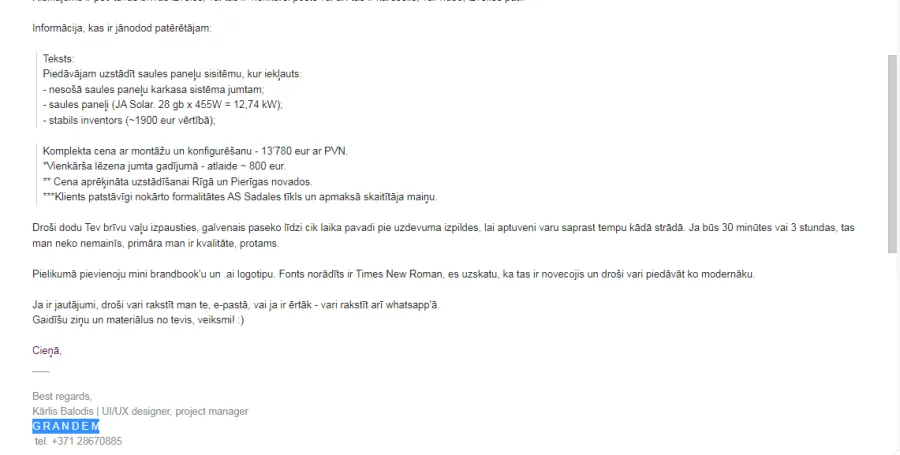Click the 'stabils inventors' bullet line
The height and width of the screenshot is (455, 900).
(129, 120)
